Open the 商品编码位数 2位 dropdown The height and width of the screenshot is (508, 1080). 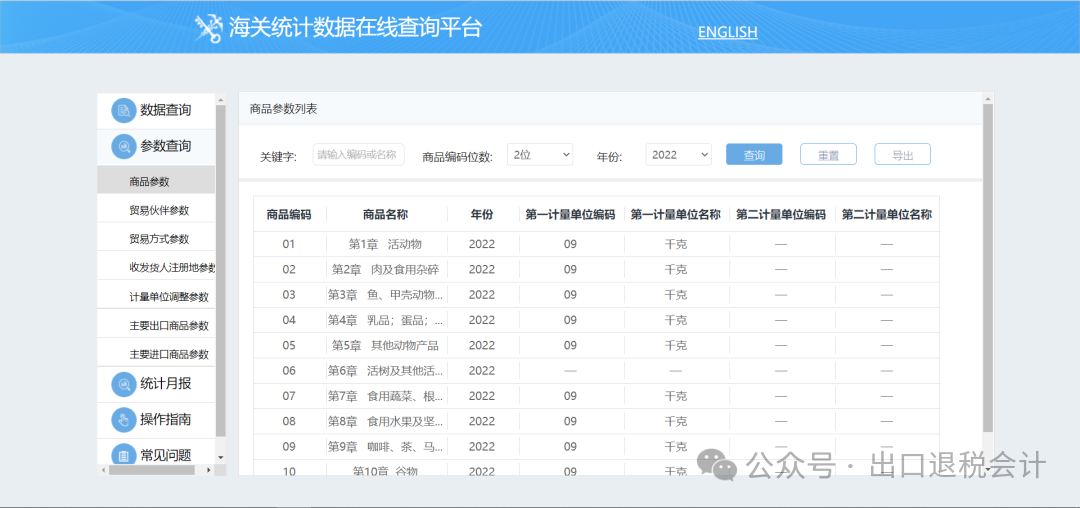click(x=540, y=155)
